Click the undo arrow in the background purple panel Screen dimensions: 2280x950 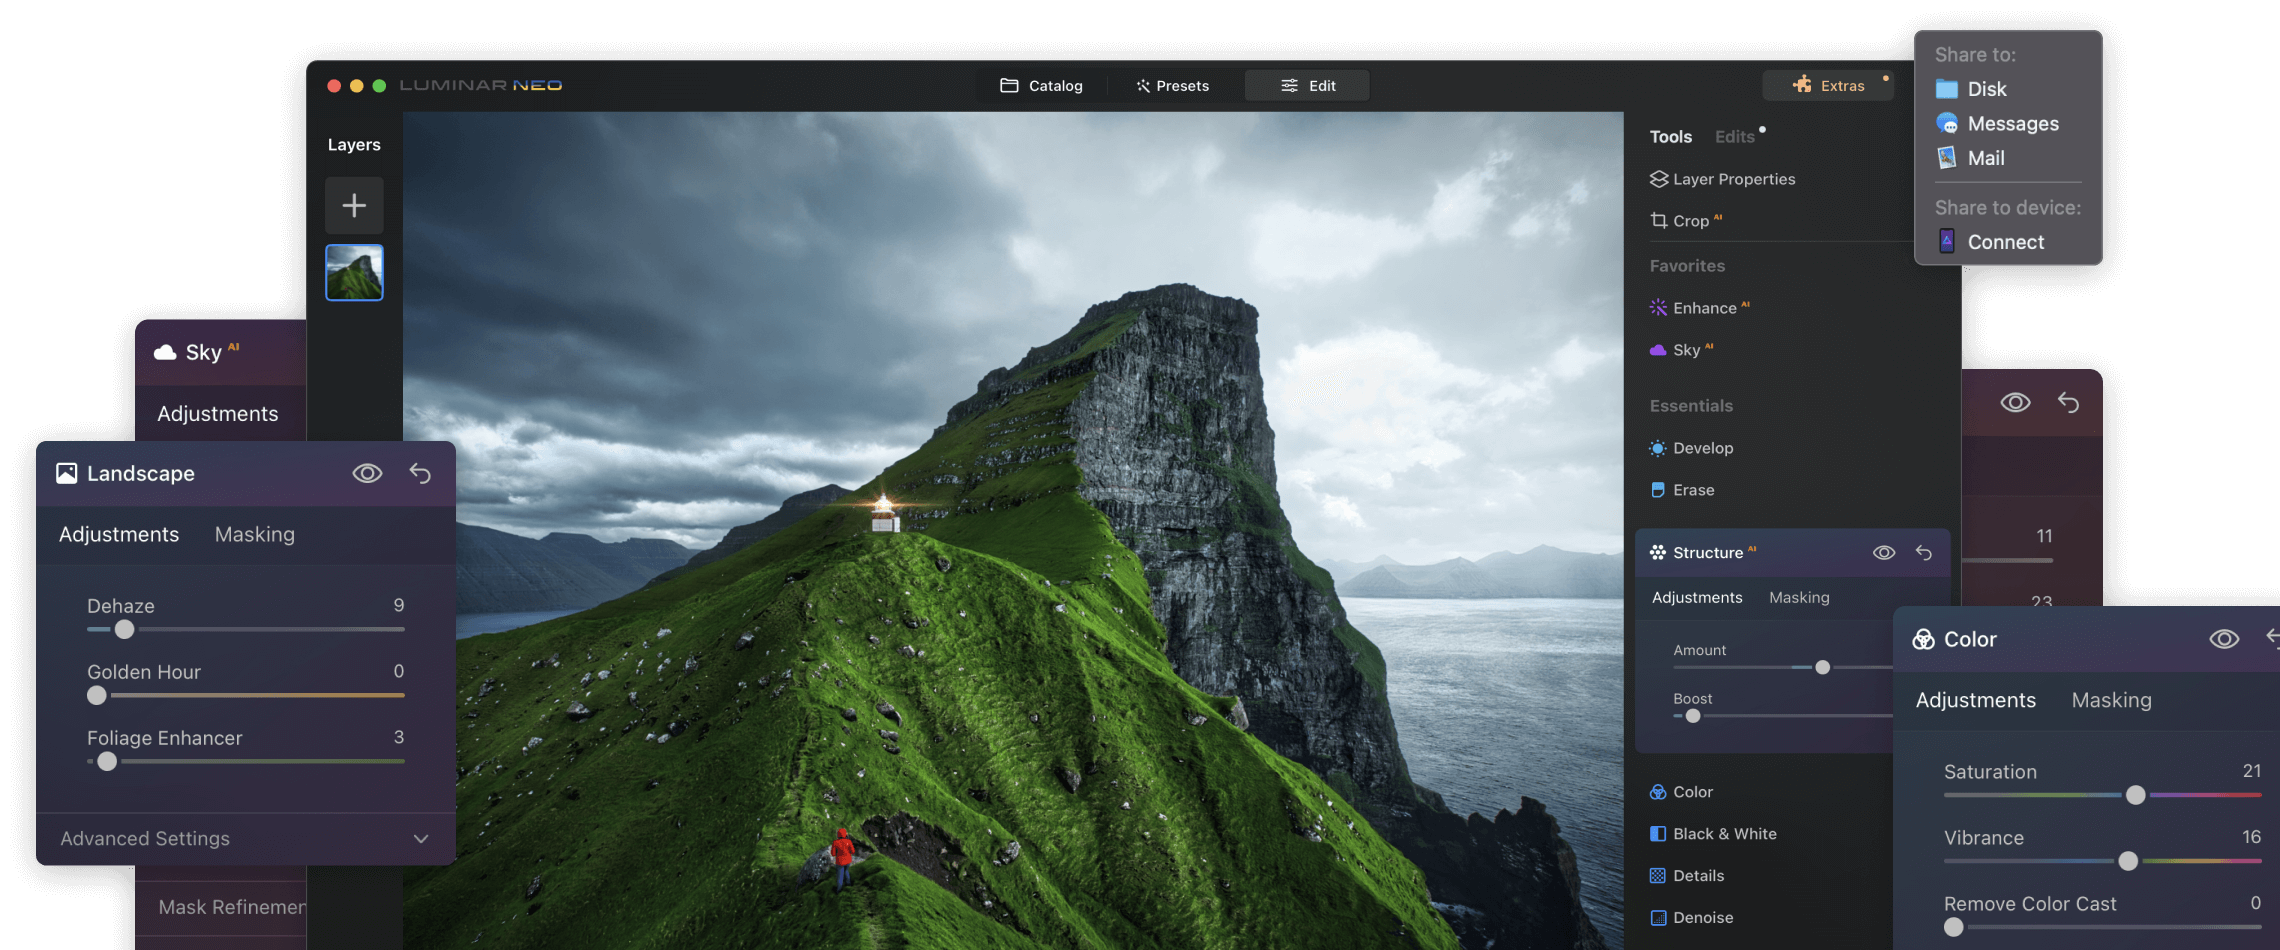point(2068,402)
